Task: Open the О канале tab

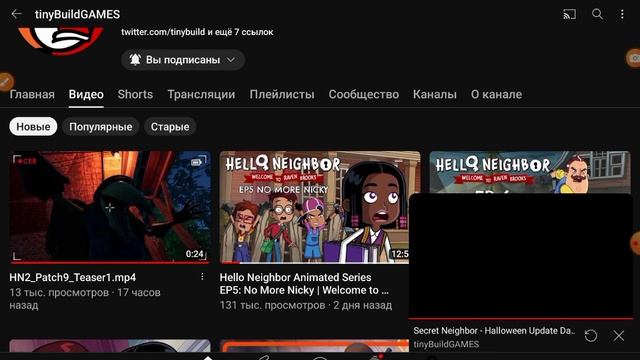Action: pyautogui.click(x=496, y=94)
